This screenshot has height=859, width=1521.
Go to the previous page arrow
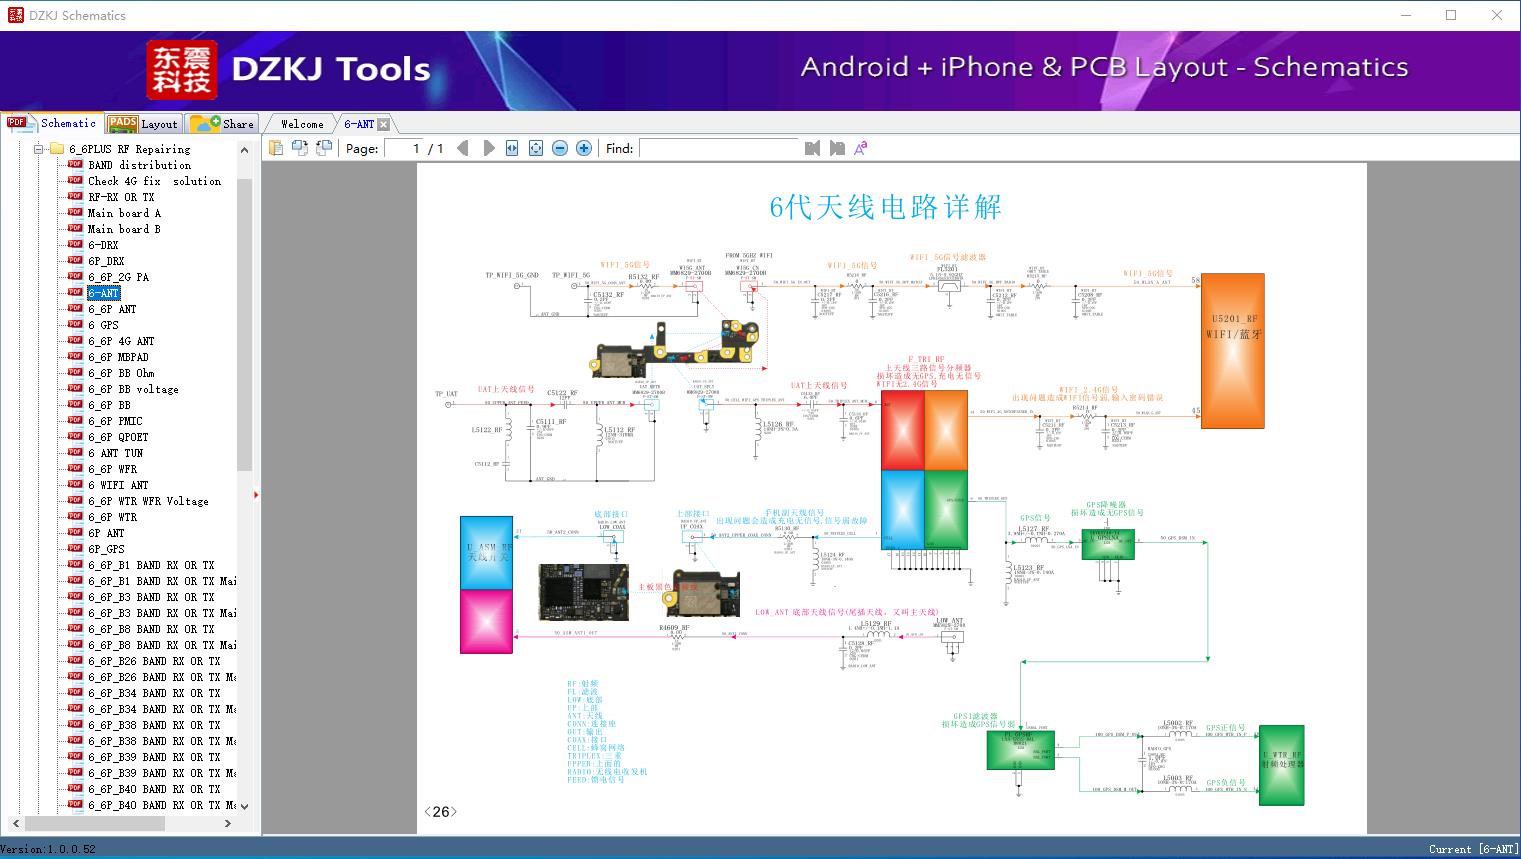[x=463, y=148]
